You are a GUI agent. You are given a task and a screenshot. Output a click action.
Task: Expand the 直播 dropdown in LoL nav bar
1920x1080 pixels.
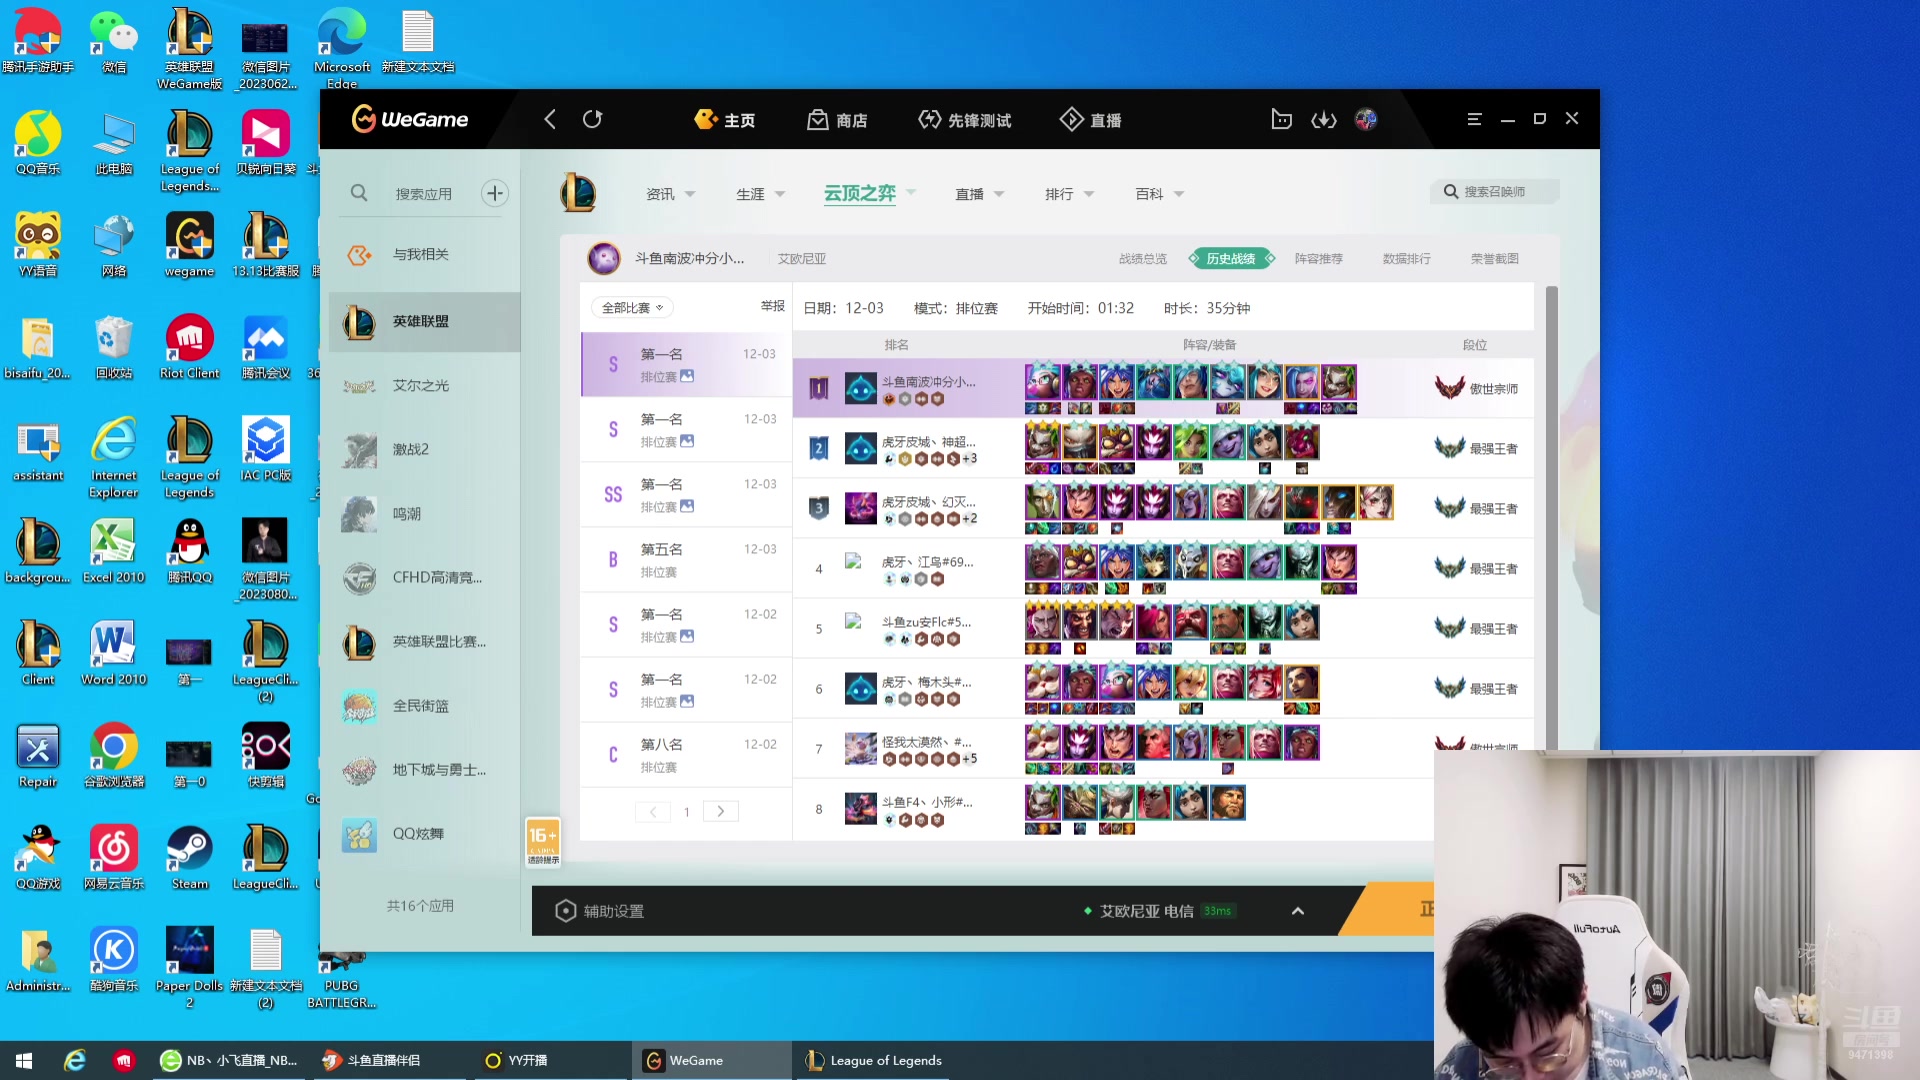(x=999, y=194)
